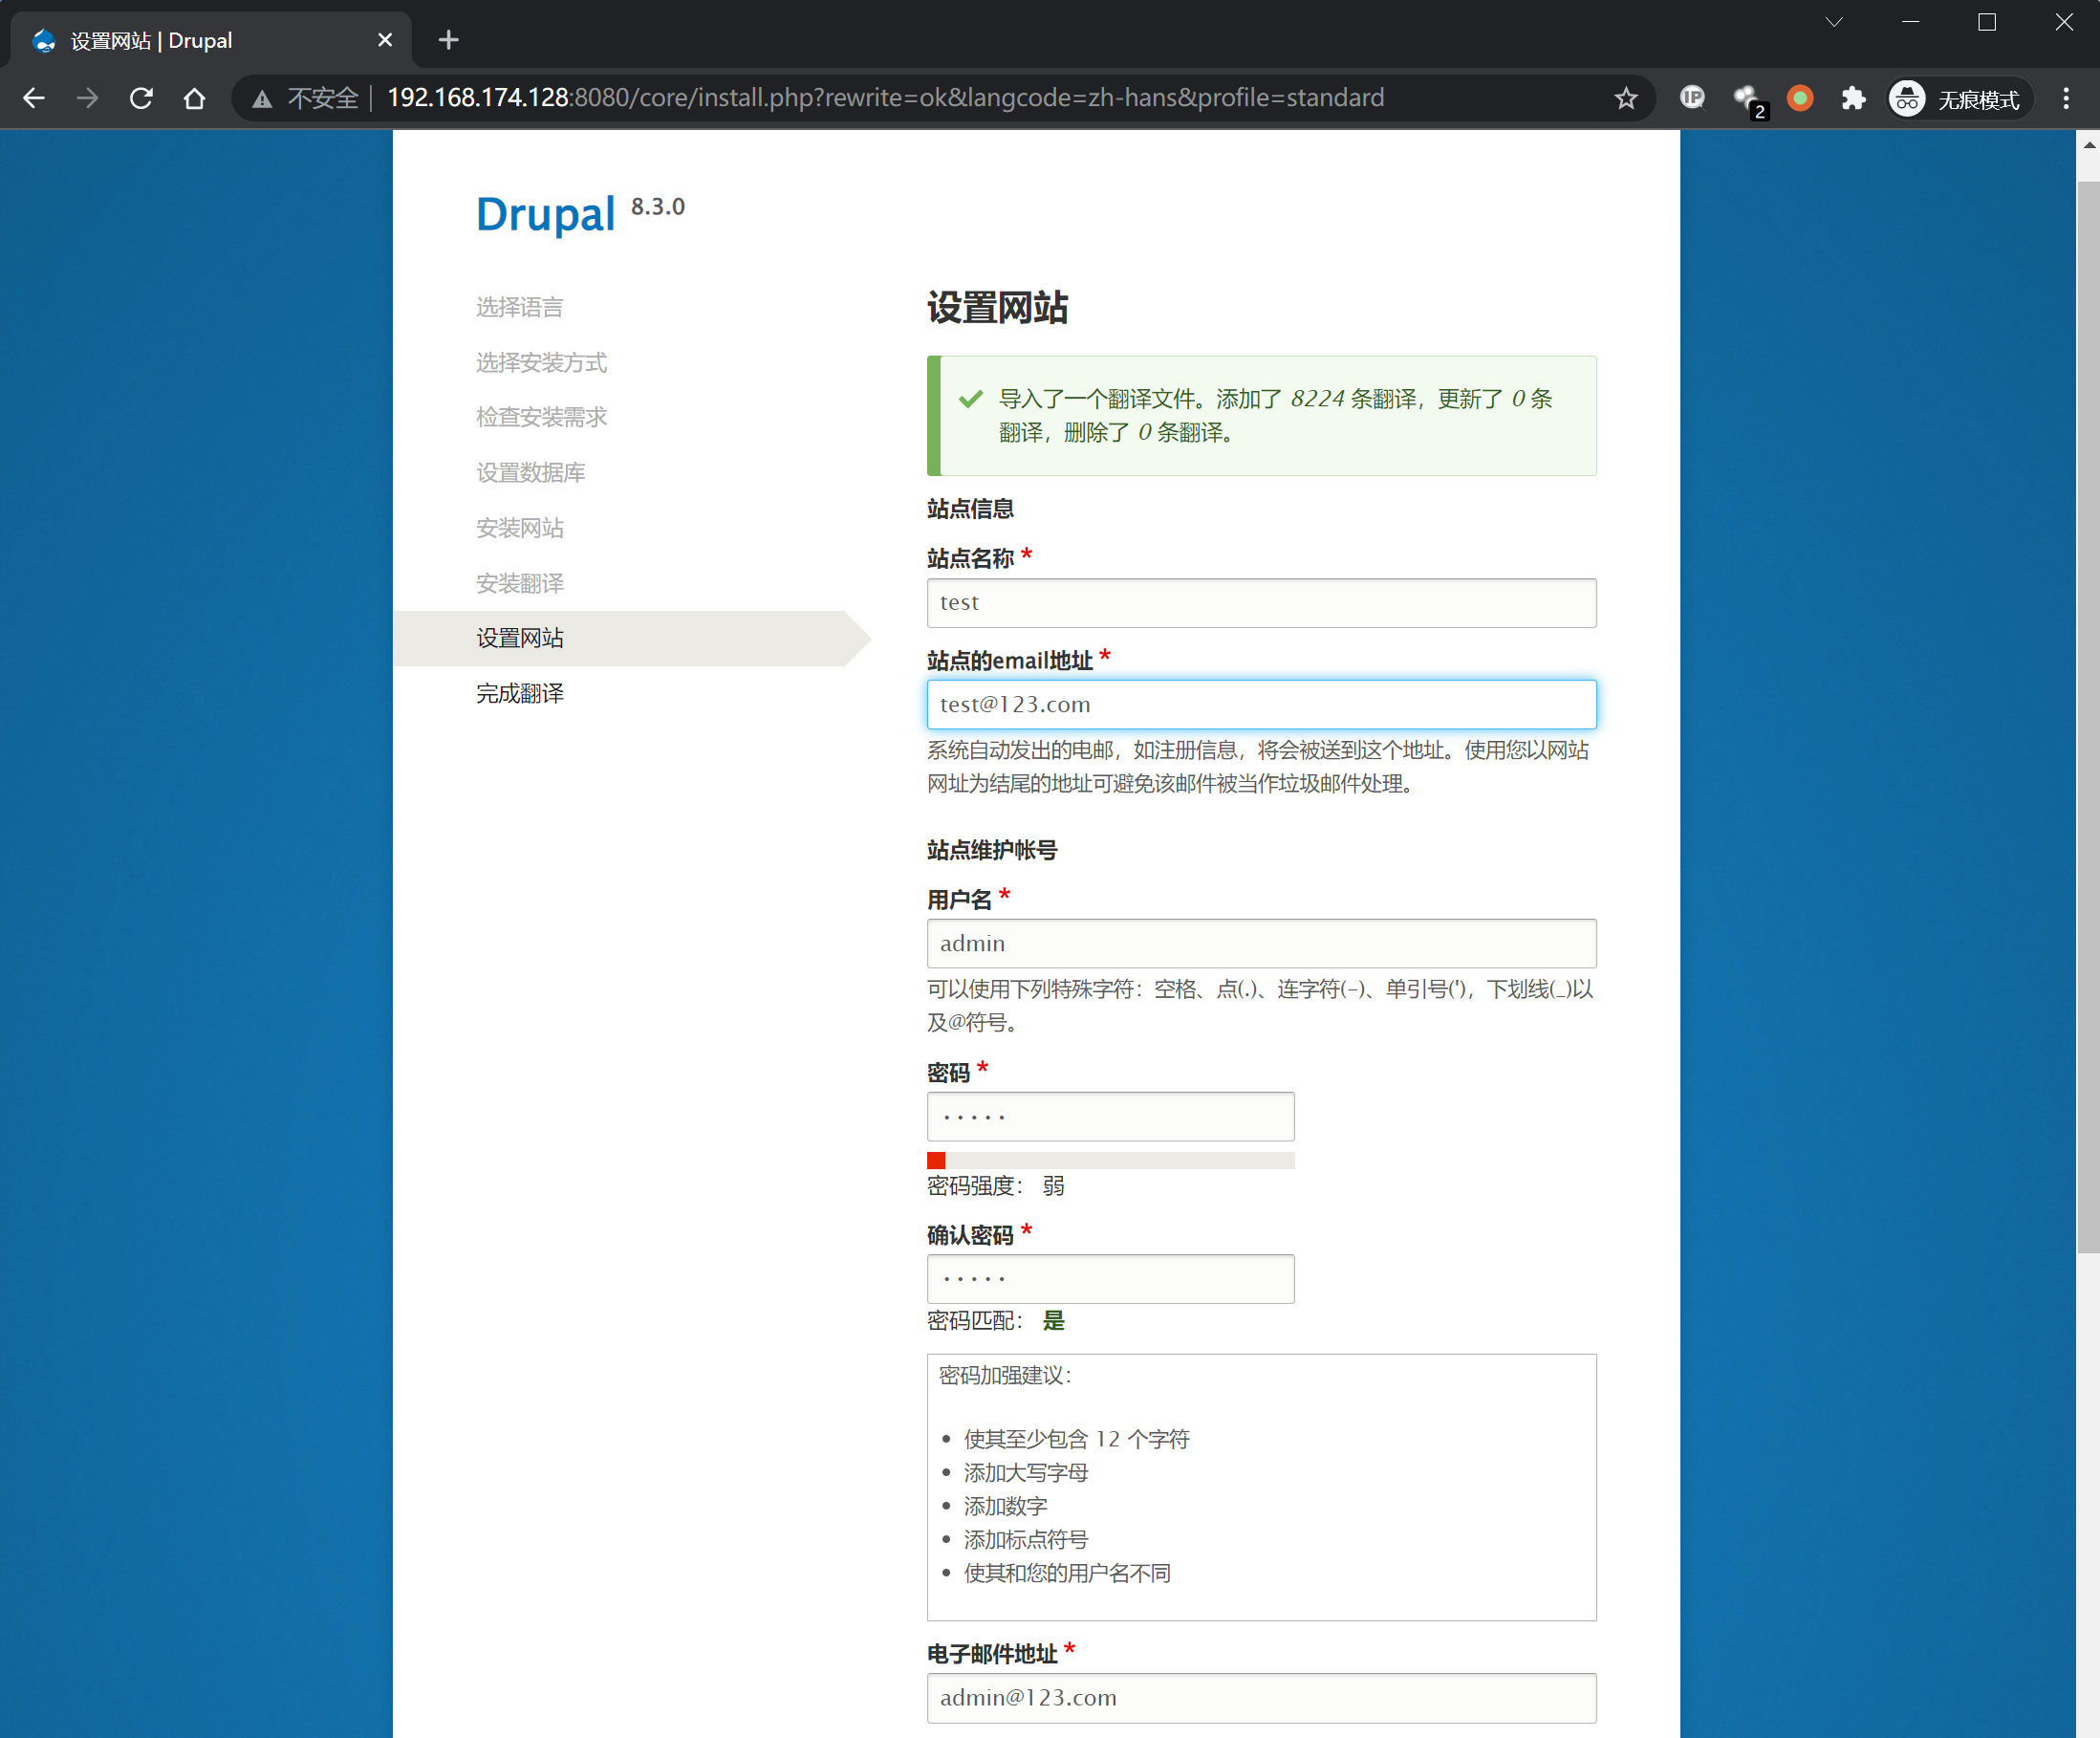
Task: Click the home icon in the toolbar
Action: tap(195, 98)
